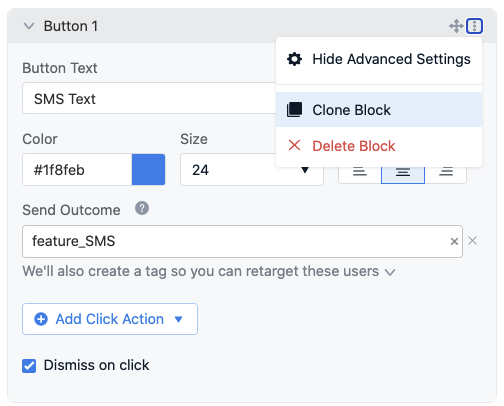The image size is (504, 406).
Task: Expand the retarget users tag hint
Action: tap(390, 272)
